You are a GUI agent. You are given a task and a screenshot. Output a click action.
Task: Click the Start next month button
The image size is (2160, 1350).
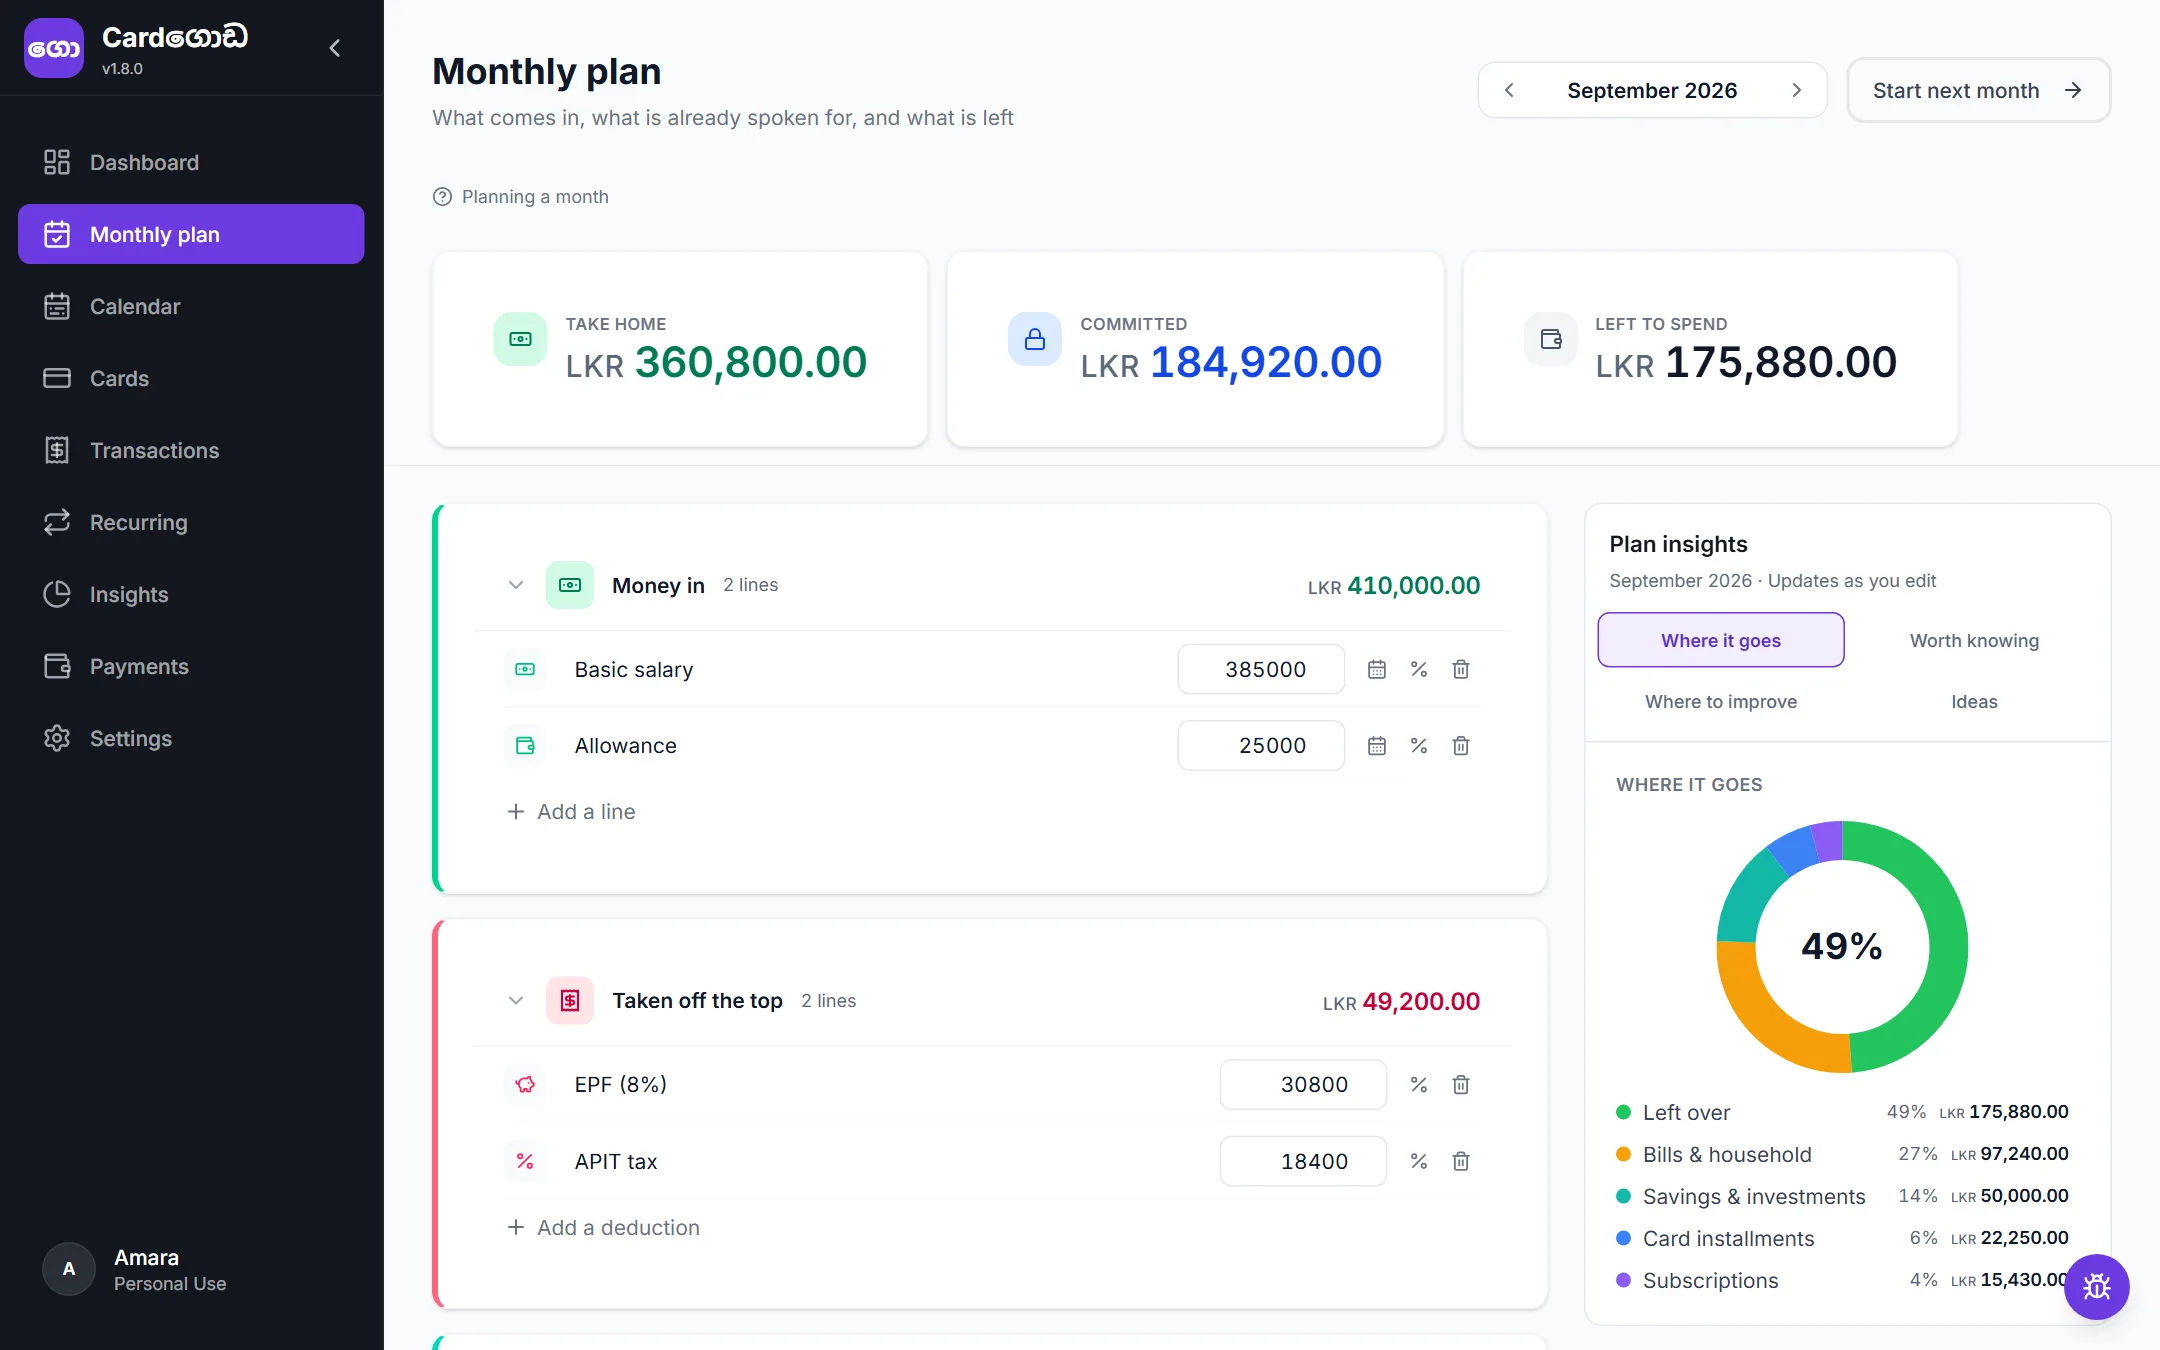(x=1978, y=90)
